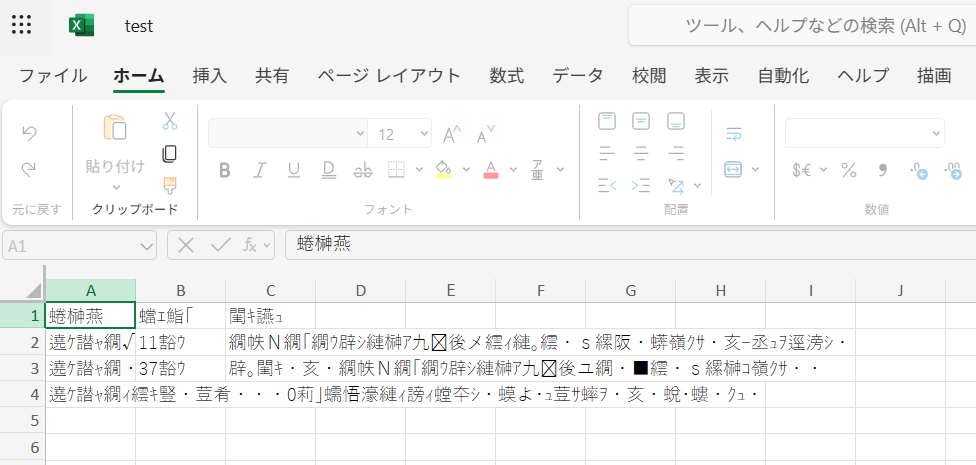Increase font size with larger A
The width and height of the screenshot is (976, 465).
pyautogui.click(x=452, y=134)
